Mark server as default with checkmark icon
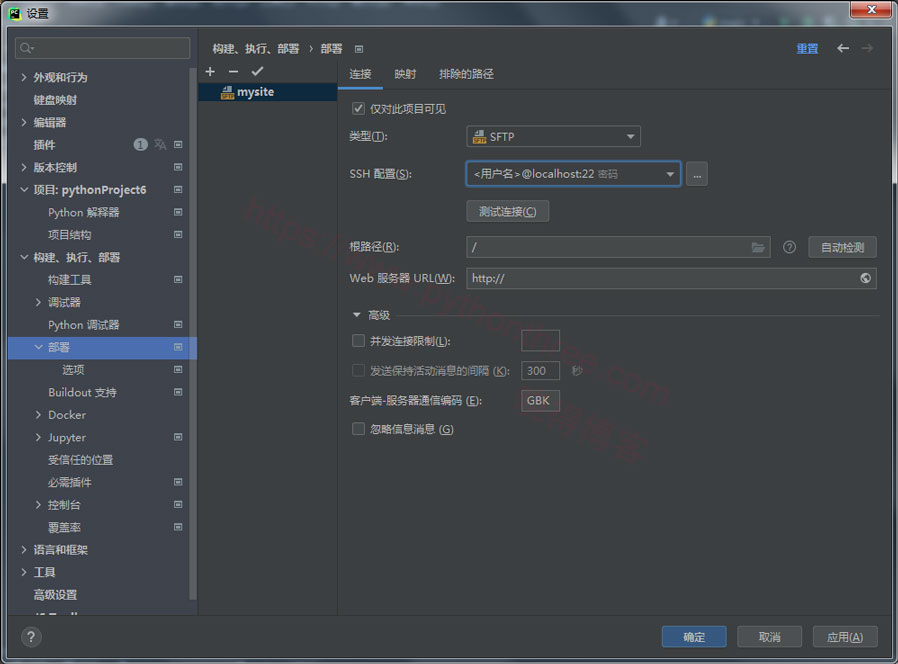This screenshot has width=898, height=664. [x=257, y=71]
